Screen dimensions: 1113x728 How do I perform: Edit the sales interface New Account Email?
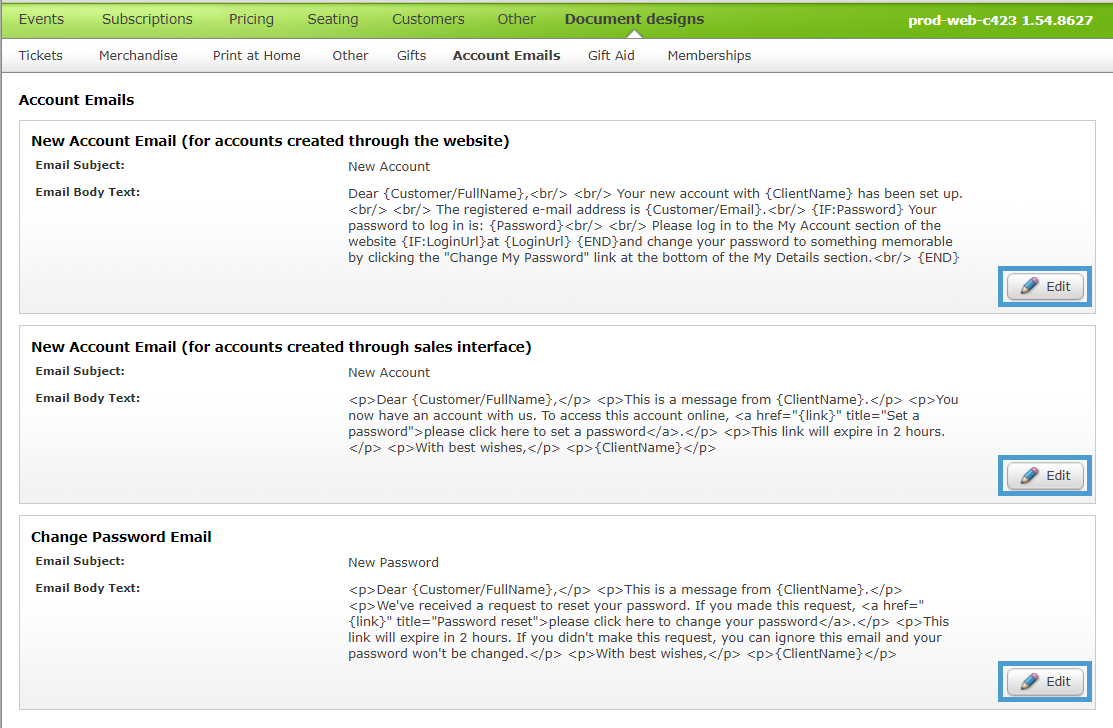(x=1045, y=475)
